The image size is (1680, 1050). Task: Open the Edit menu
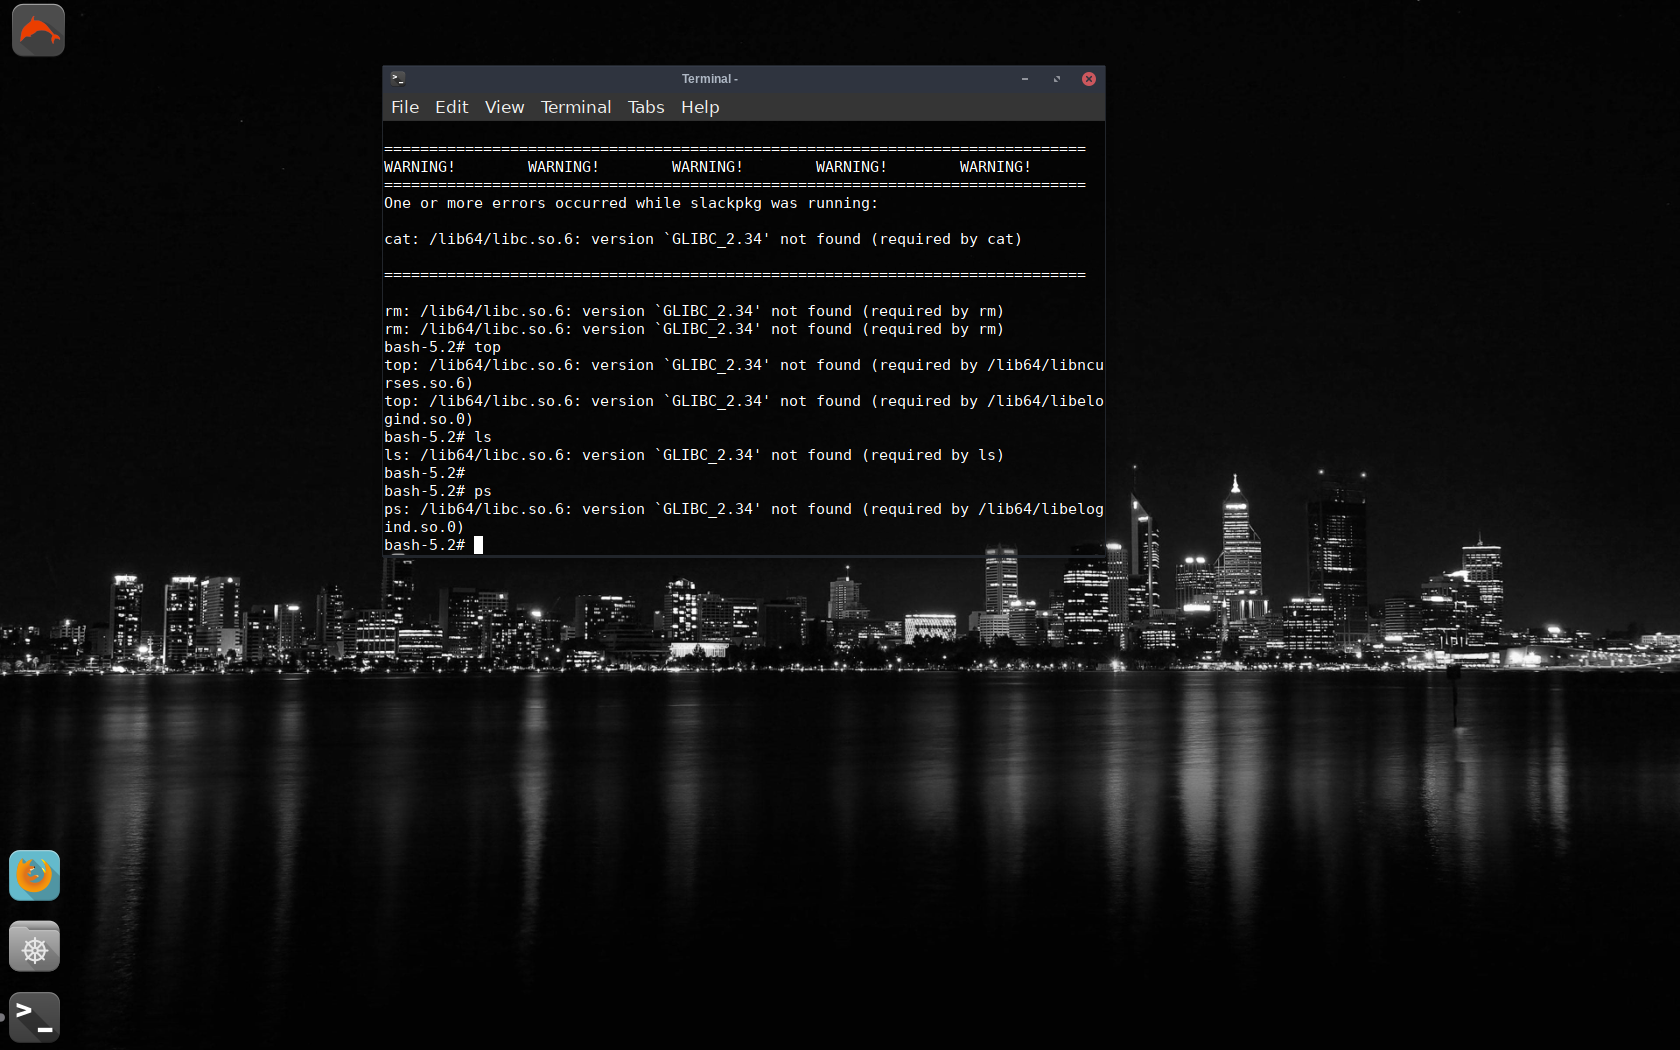[x=451, y=107]
